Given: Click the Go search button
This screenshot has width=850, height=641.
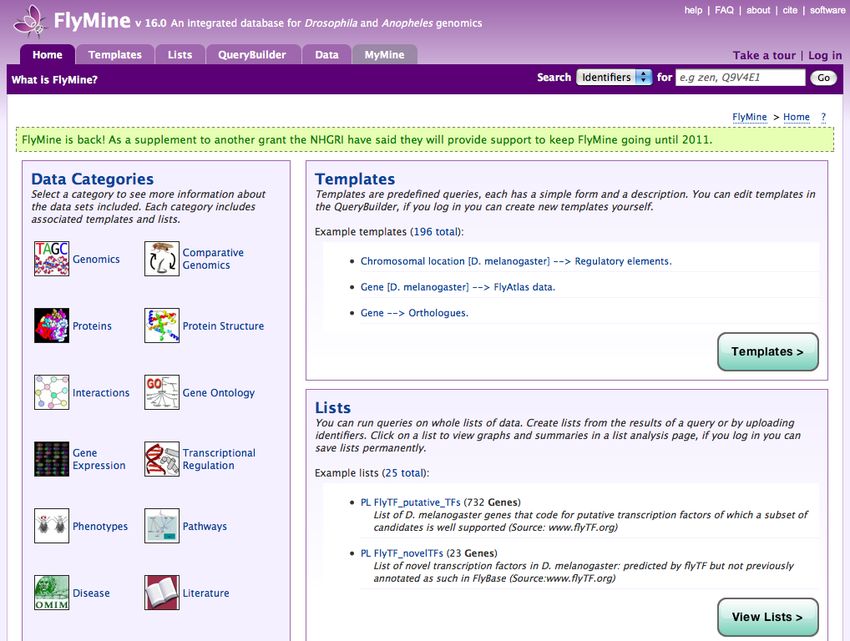Looking at the screenshot, I should tap(823, 78).
